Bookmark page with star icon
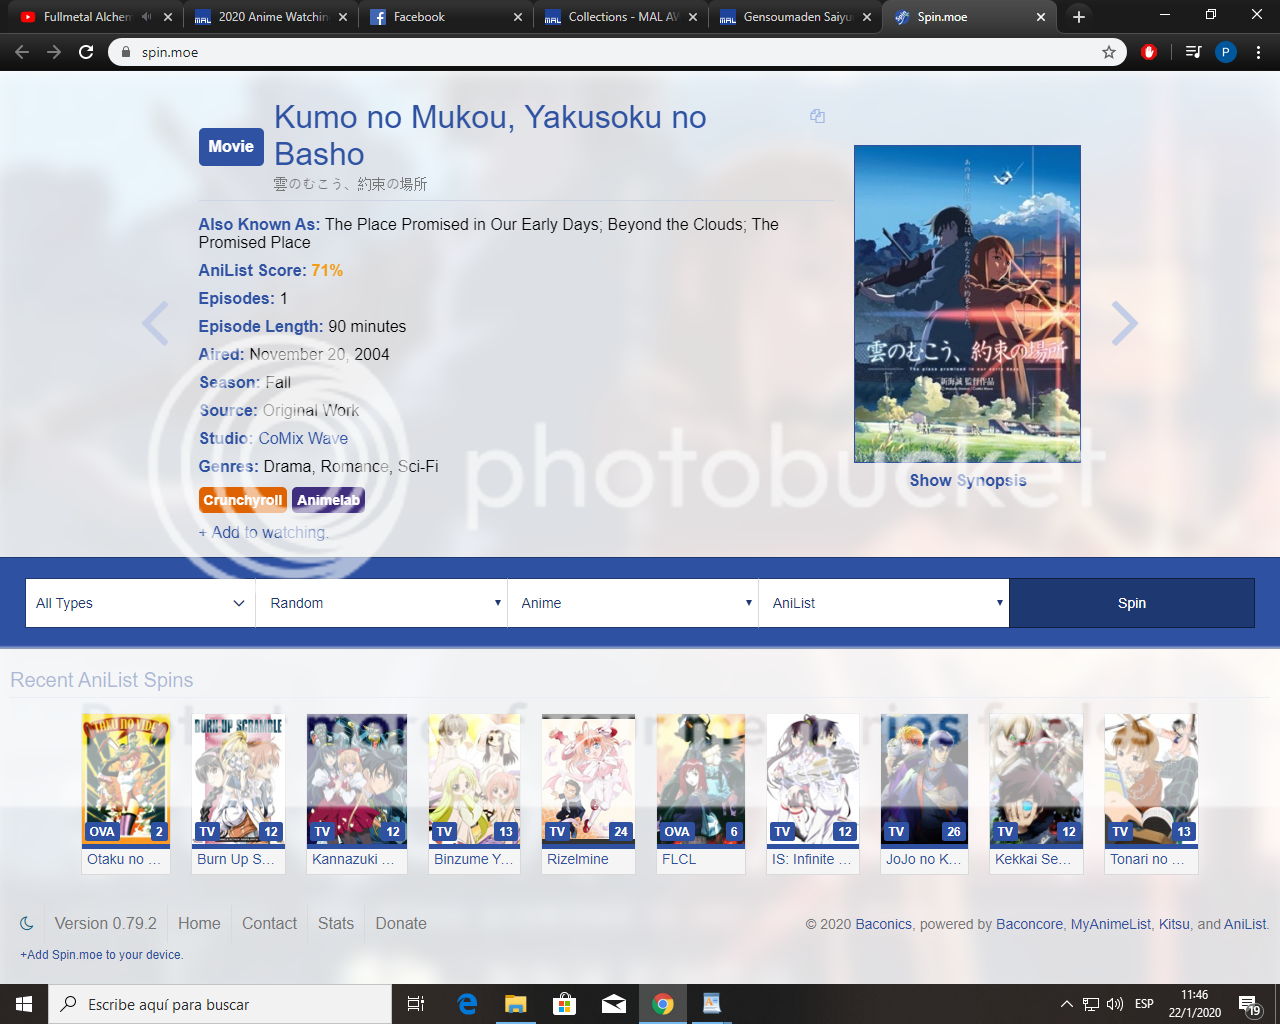This screenshot has height=1024, width=1280. pyautogui.click(x=1108, y=52)
